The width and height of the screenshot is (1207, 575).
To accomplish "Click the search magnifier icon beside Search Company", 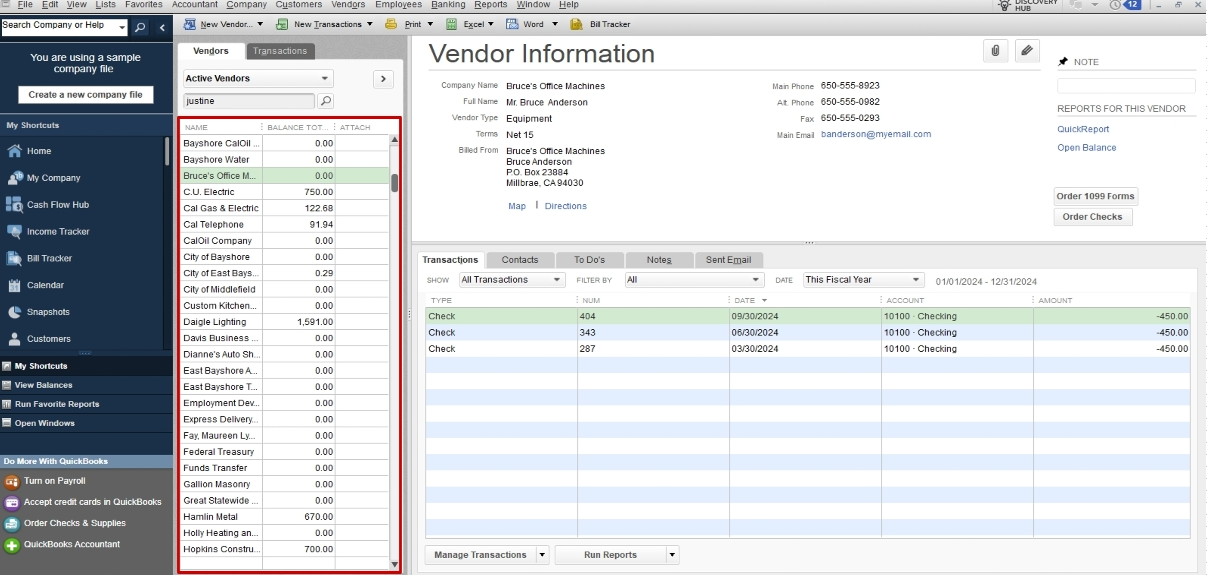I will [140, 27].
